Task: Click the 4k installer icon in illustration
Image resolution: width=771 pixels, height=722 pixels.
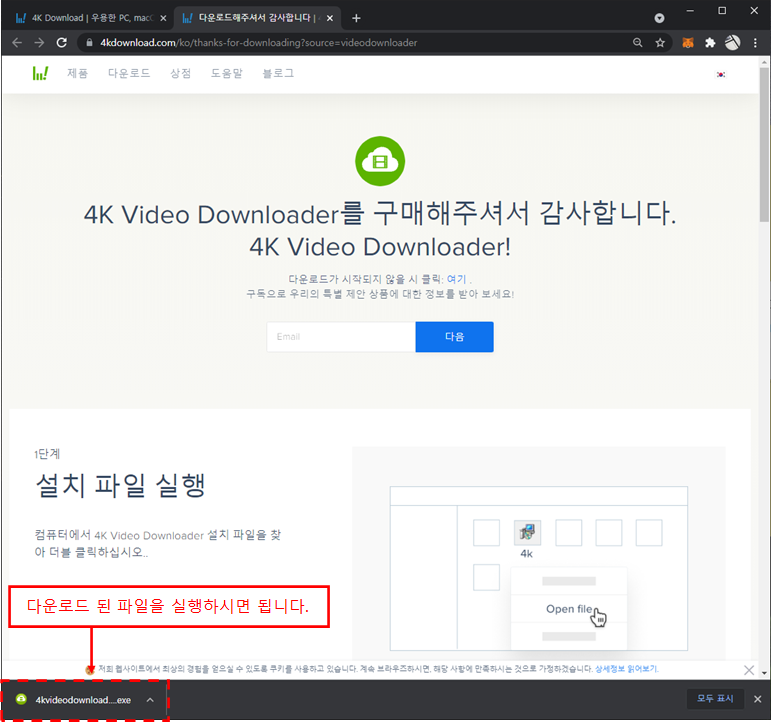Action: click(x=527, y=533)
